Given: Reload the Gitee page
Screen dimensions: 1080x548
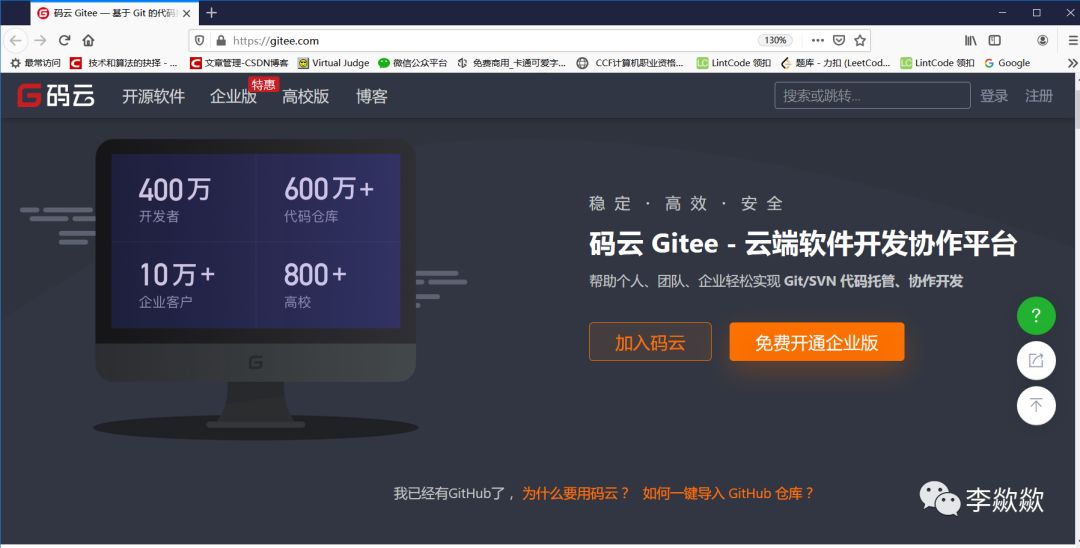Looking at the screenshot, I should click(65, 41).
